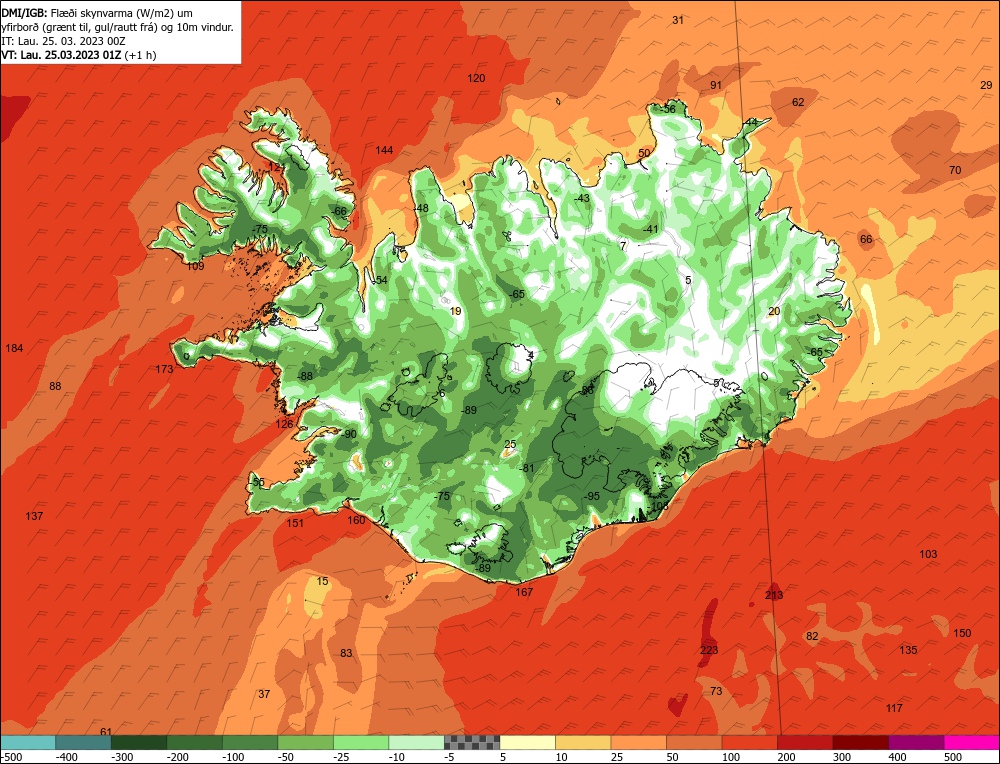
Task: Select the value 29 in the top right
Action: click(986, 85)
